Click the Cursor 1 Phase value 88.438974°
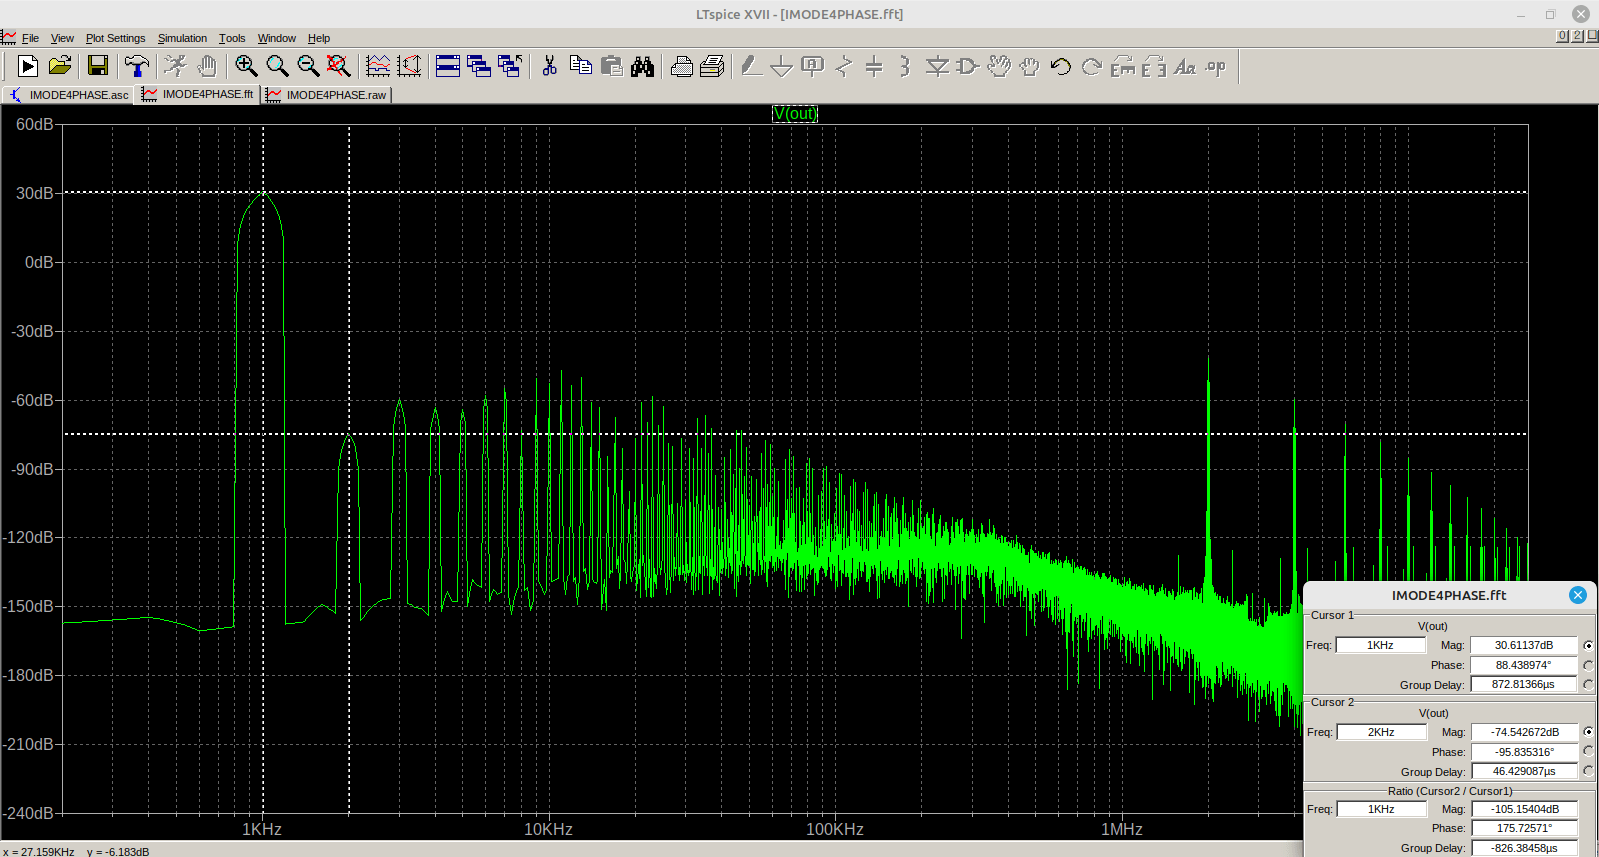Image resolution: width=1599 pixels, height=857 pixels. (1524, 665)
